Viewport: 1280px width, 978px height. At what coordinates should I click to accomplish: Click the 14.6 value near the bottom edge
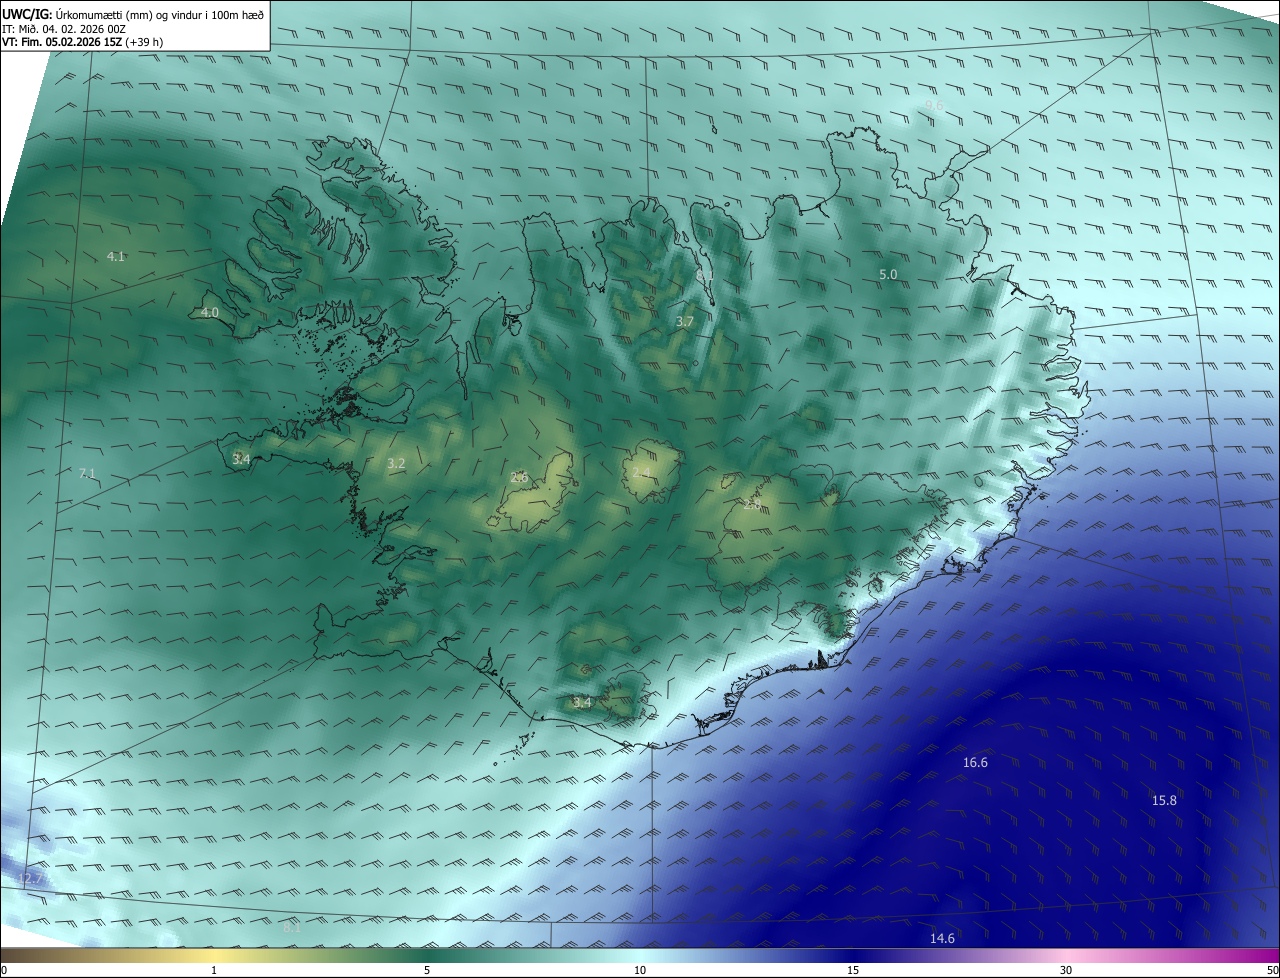[x=942, y=938]
